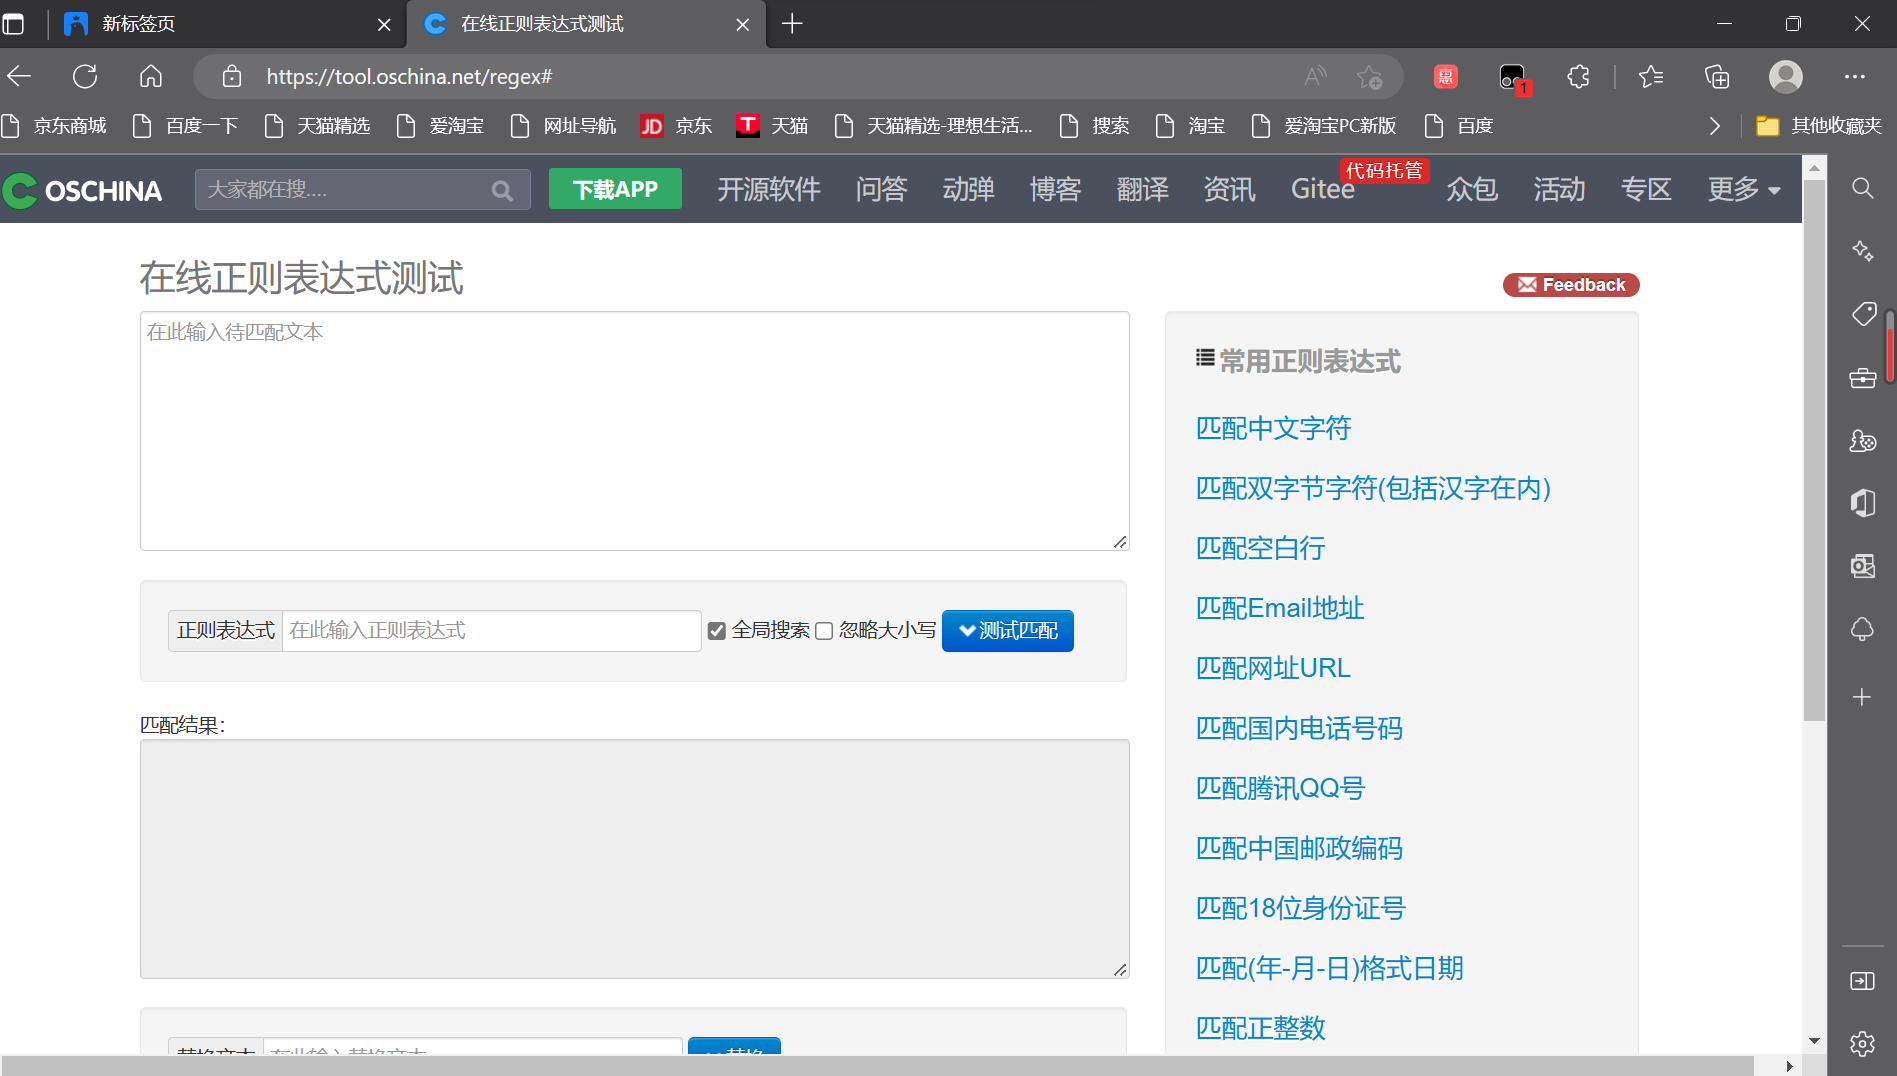This screenshot has height=1076, width=1897.
Task: Open the Gitee menu item
Action: point(1322,189)
